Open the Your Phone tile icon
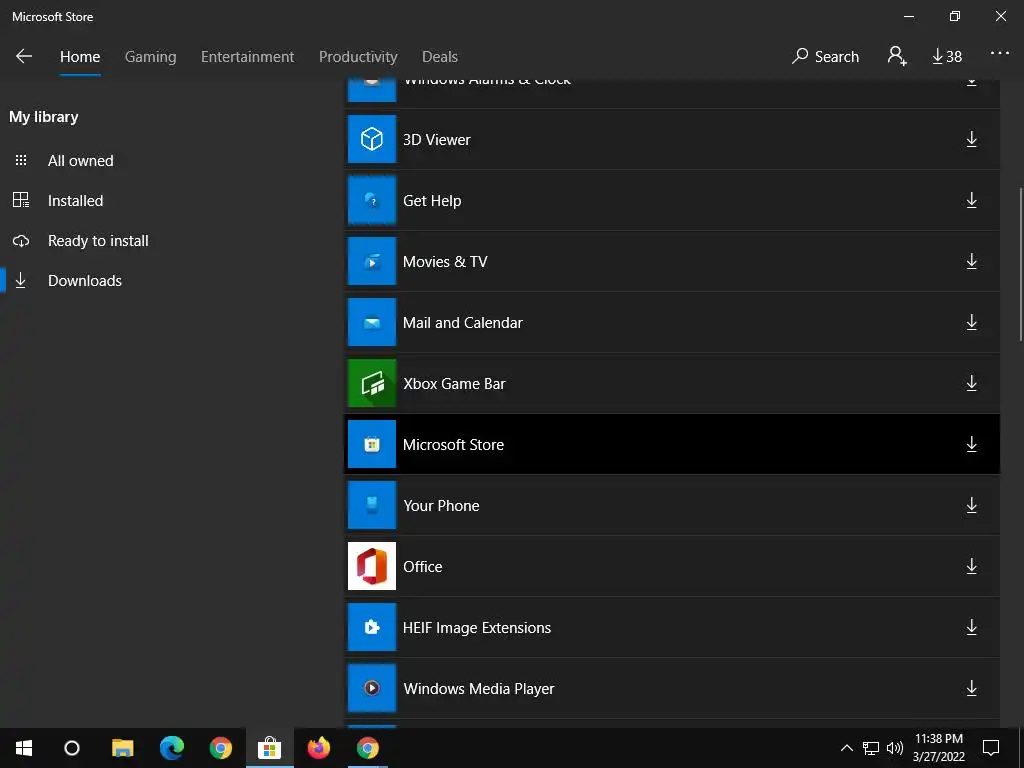The width and height of the screenshot is (1024, 768). click(372, 505)
